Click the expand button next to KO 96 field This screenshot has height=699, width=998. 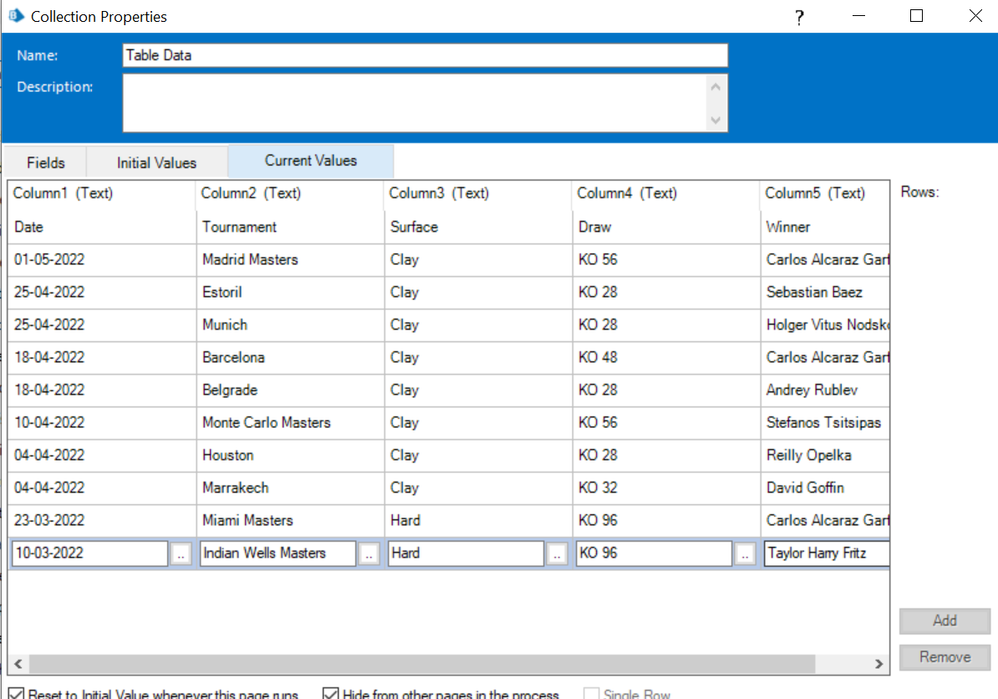745,554
